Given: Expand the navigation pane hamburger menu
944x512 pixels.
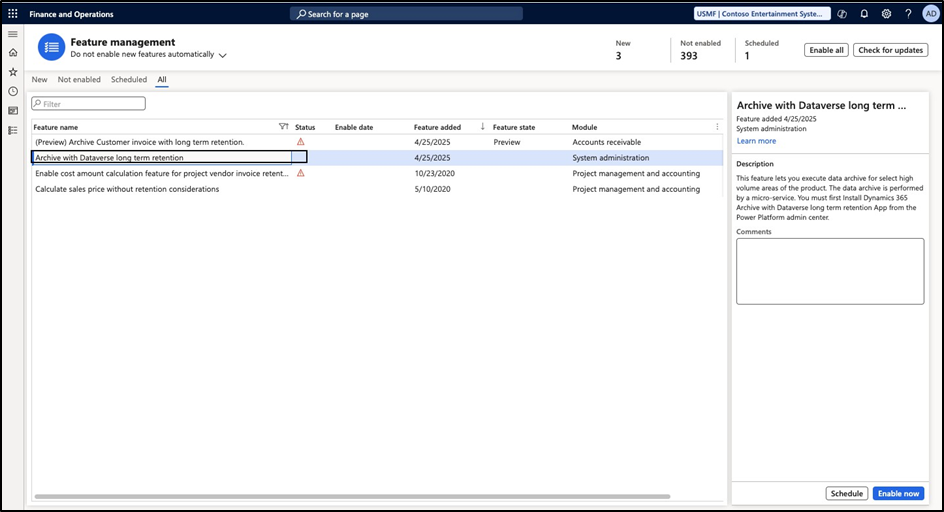Looking at the screenshot, I should pos(13,34).
